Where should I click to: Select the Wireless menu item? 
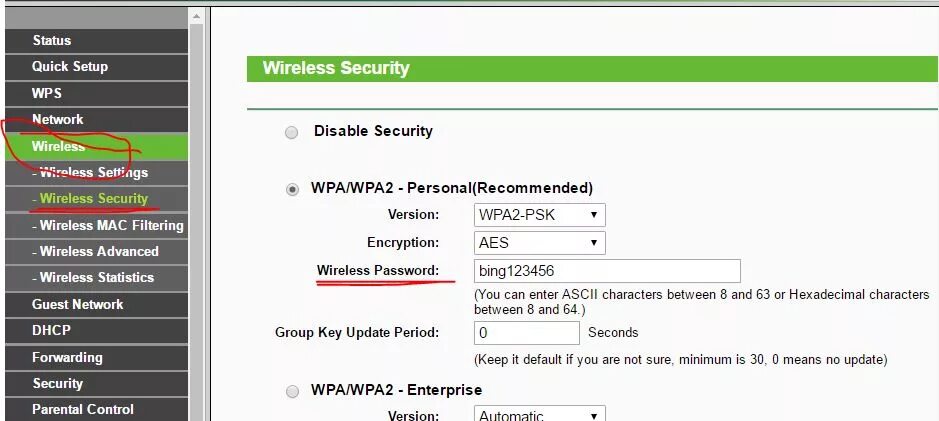pyautogui.click(x=96, y=146)
